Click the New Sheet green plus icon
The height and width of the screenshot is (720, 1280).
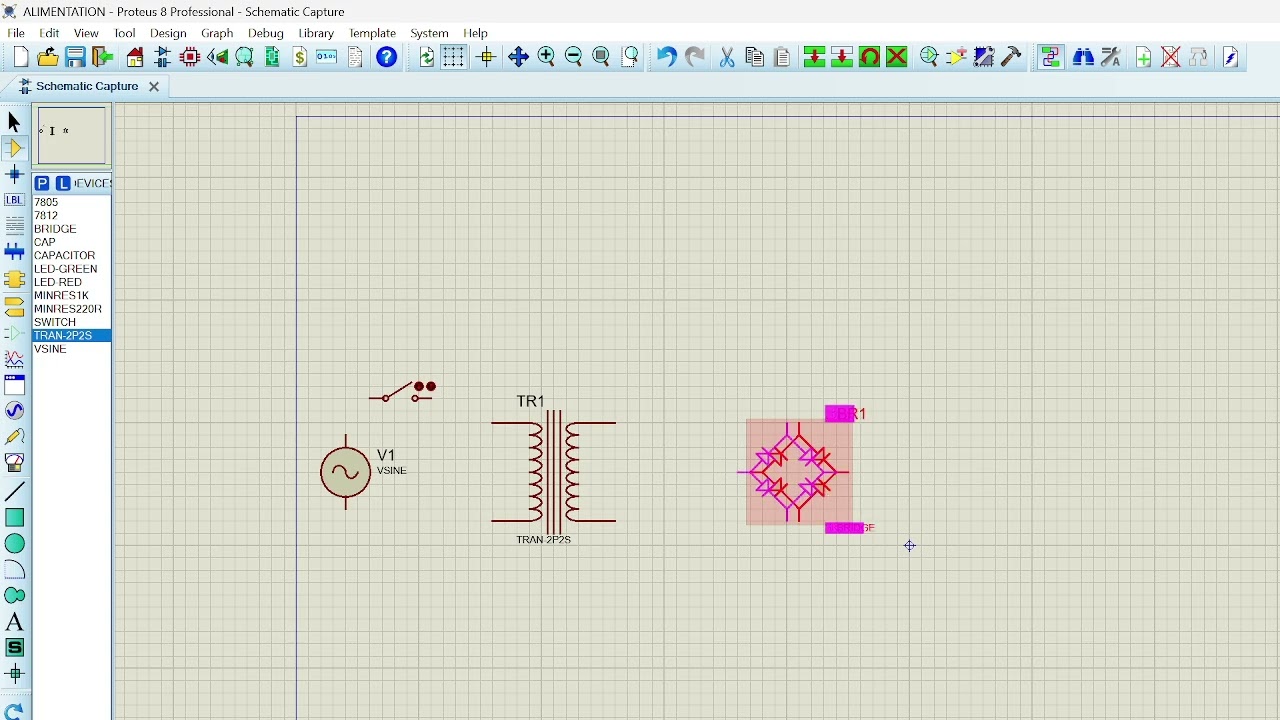click(x=1143, y=57)
